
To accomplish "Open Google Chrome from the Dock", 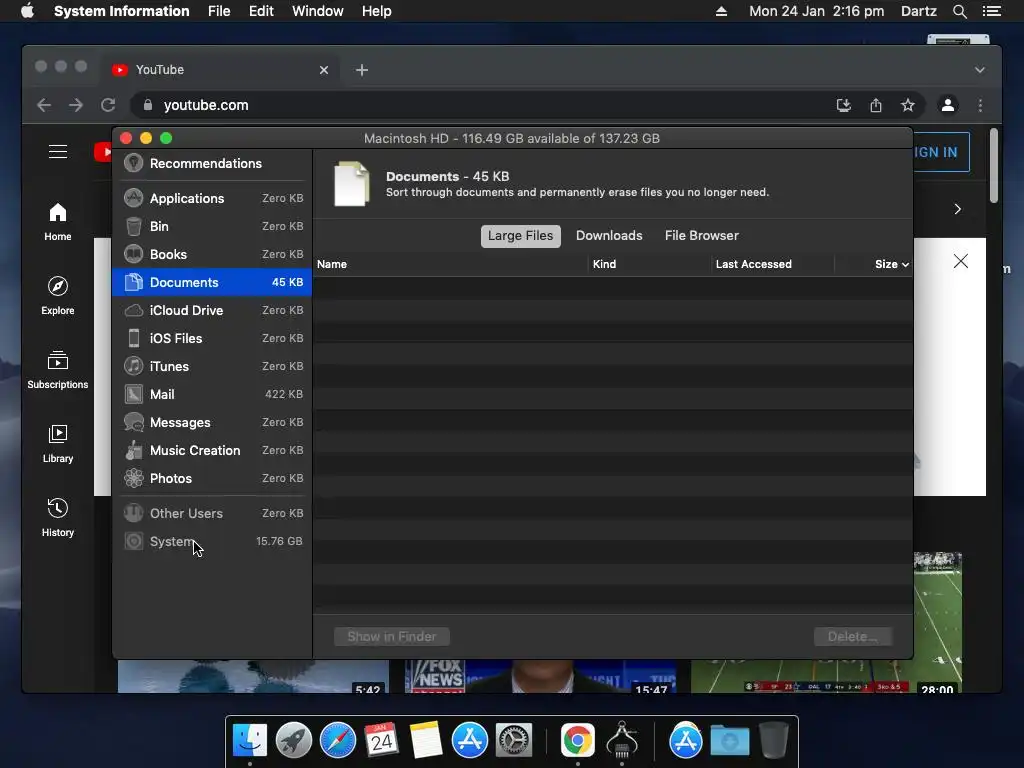I will [x=578, y=741].
